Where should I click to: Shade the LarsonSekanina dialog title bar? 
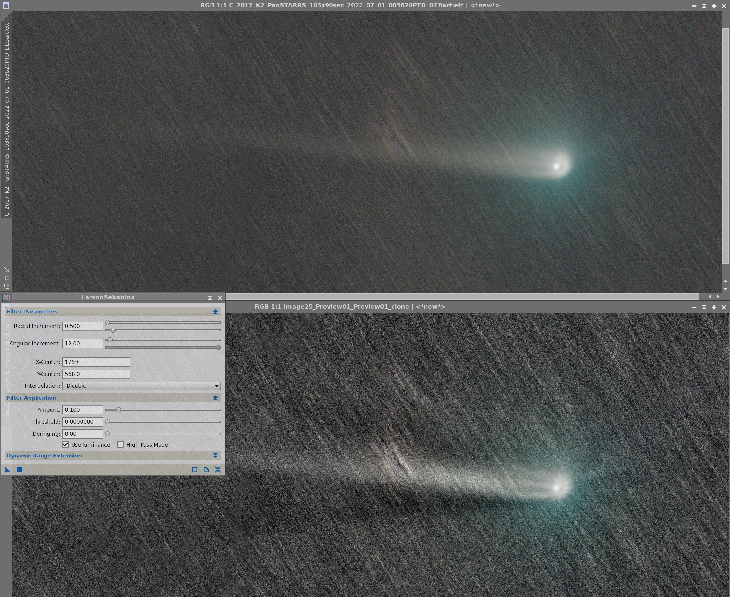click(x=209, y=298)
